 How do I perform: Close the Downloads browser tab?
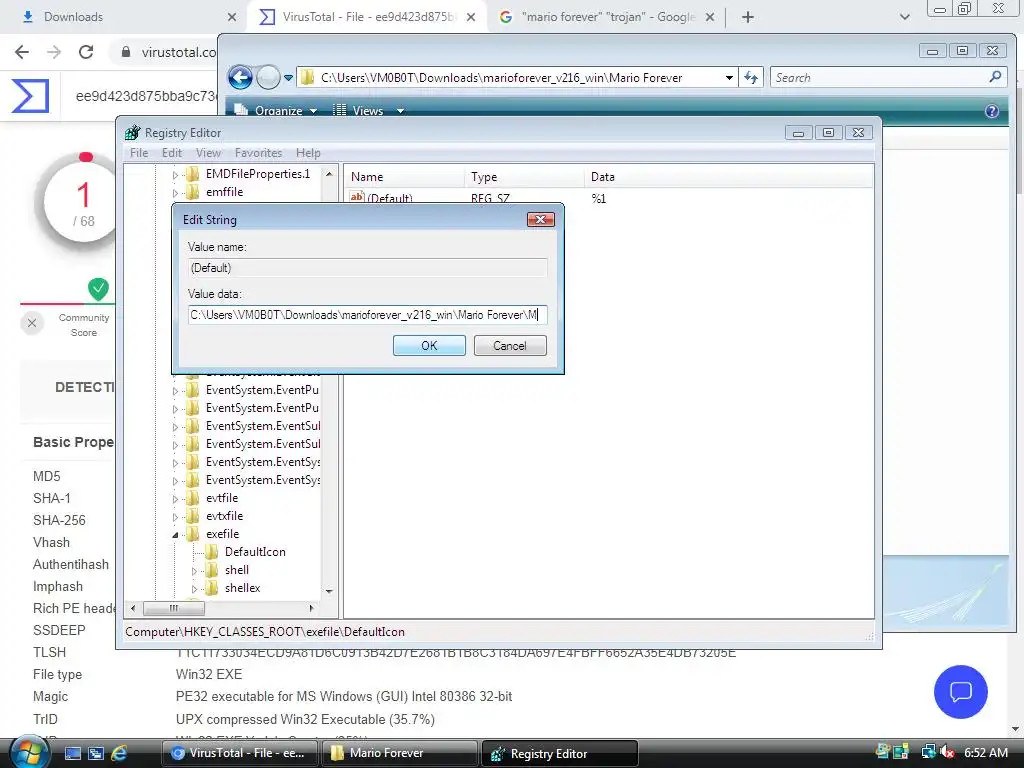(x=231, y=17)
